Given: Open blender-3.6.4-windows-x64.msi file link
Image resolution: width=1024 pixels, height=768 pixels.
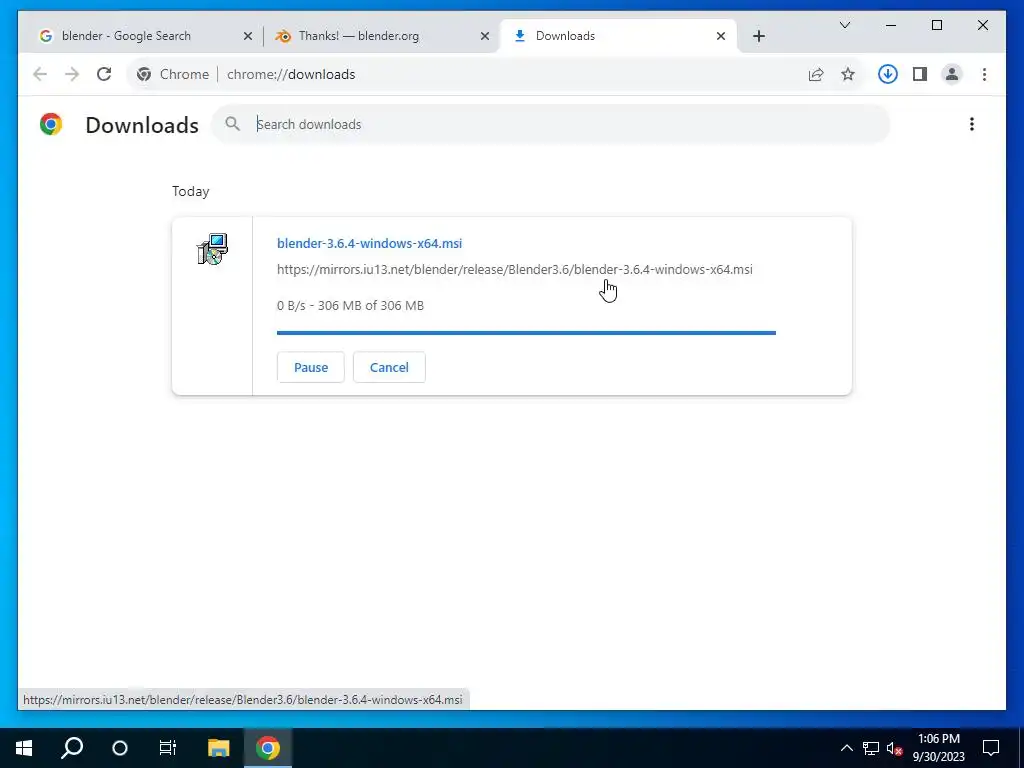Looking at the screenshot, I should pos(370,243).
